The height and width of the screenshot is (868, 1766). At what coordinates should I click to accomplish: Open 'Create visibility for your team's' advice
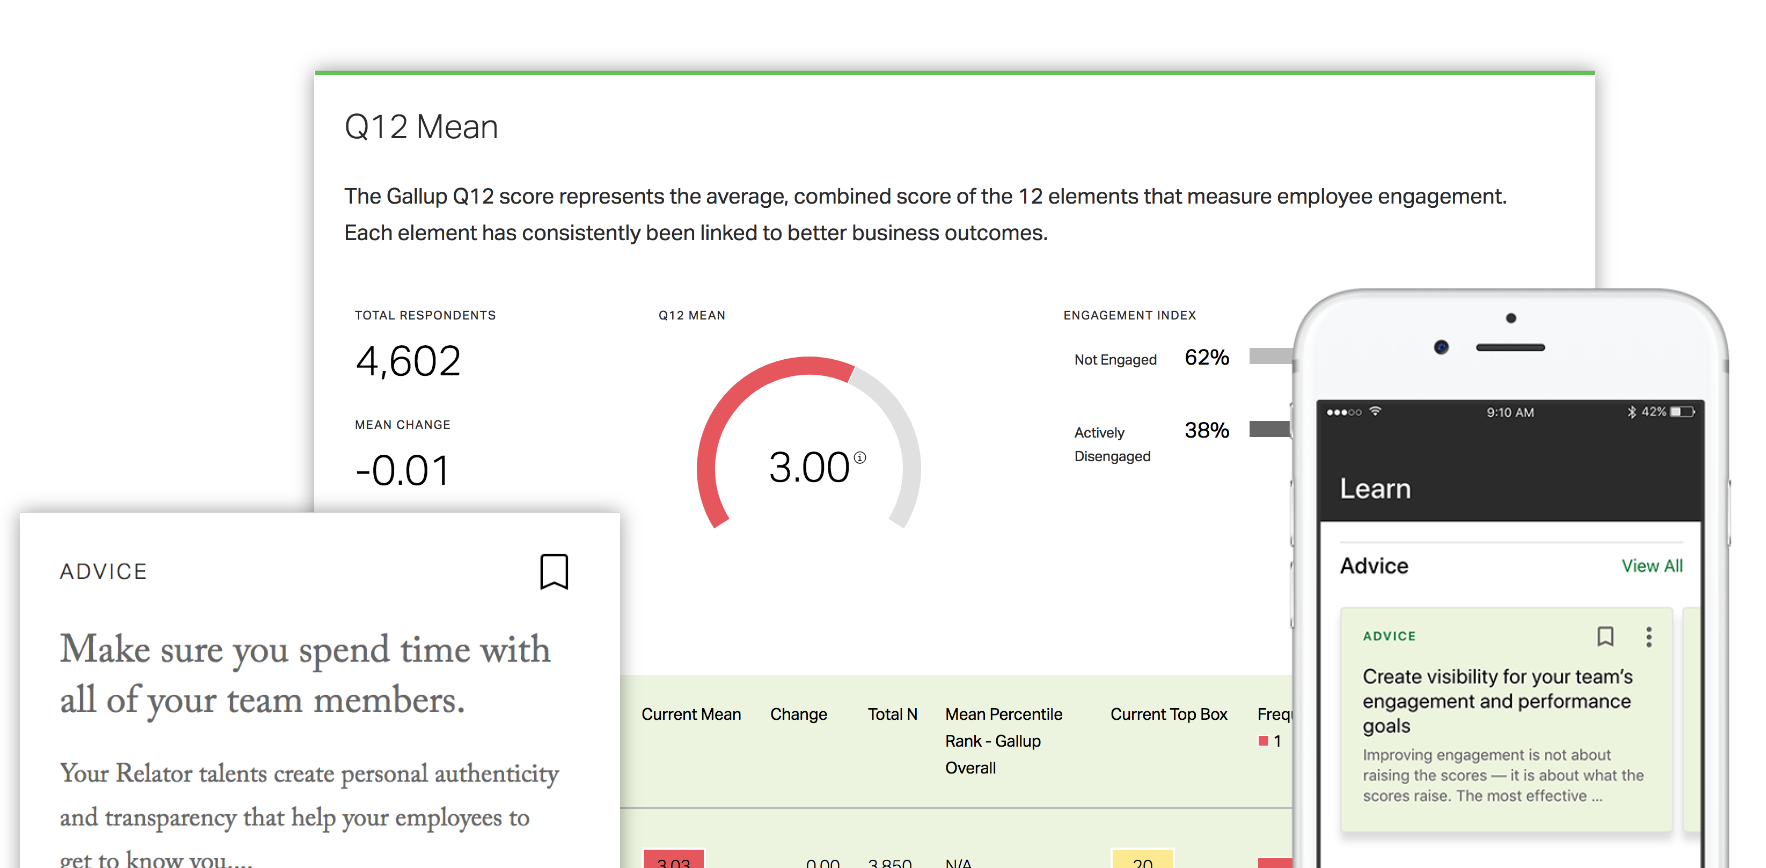coord(1497,701)
